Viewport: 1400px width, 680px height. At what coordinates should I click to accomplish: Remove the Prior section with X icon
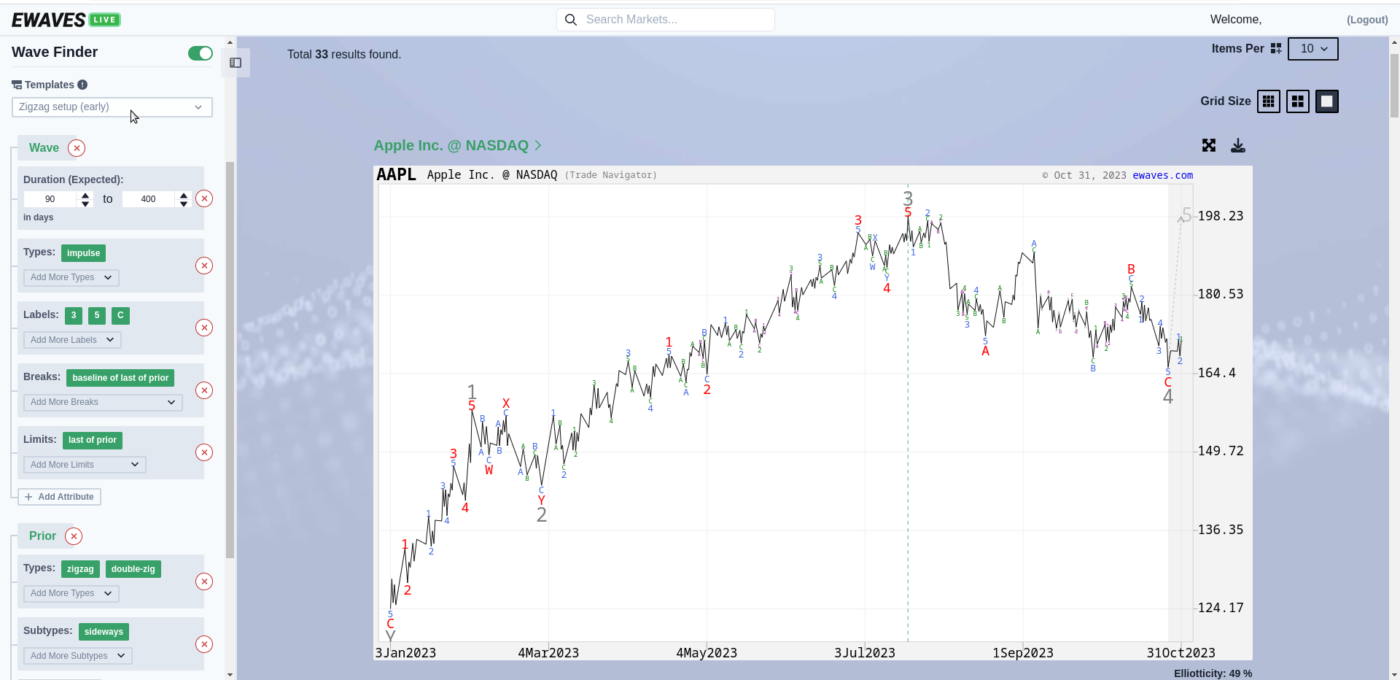[74, 536]
